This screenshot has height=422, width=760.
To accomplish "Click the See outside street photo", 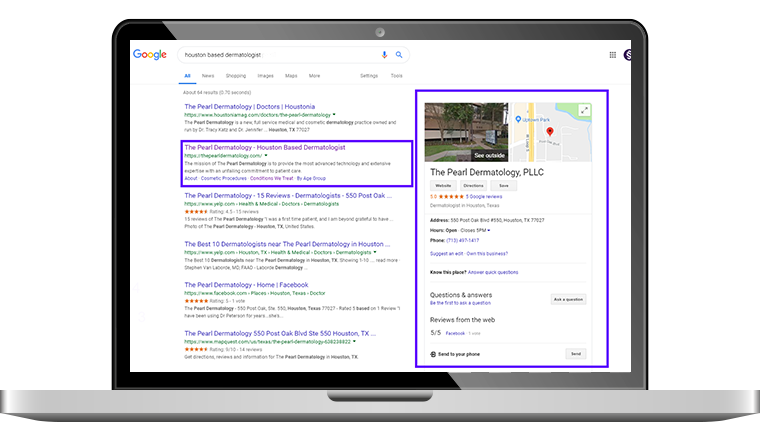I will (466, 132).
